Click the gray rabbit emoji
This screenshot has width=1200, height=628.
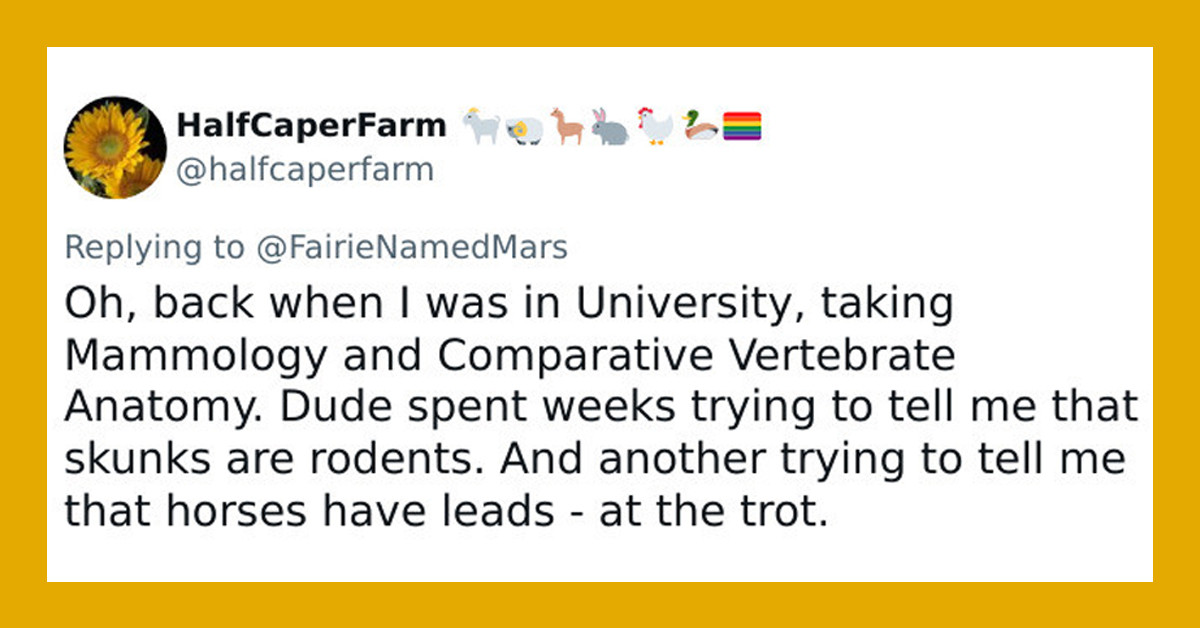pos(609,127)
